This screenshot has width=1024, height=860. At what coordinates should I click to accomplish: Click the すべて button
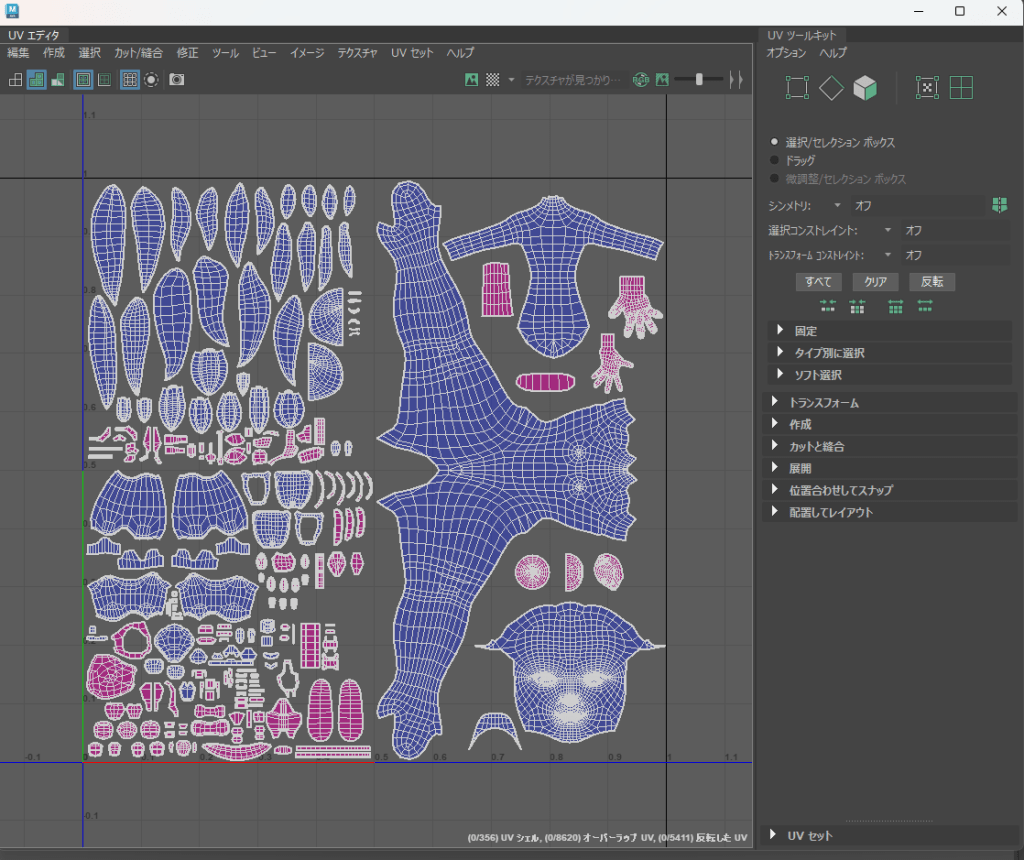point(818,282)
